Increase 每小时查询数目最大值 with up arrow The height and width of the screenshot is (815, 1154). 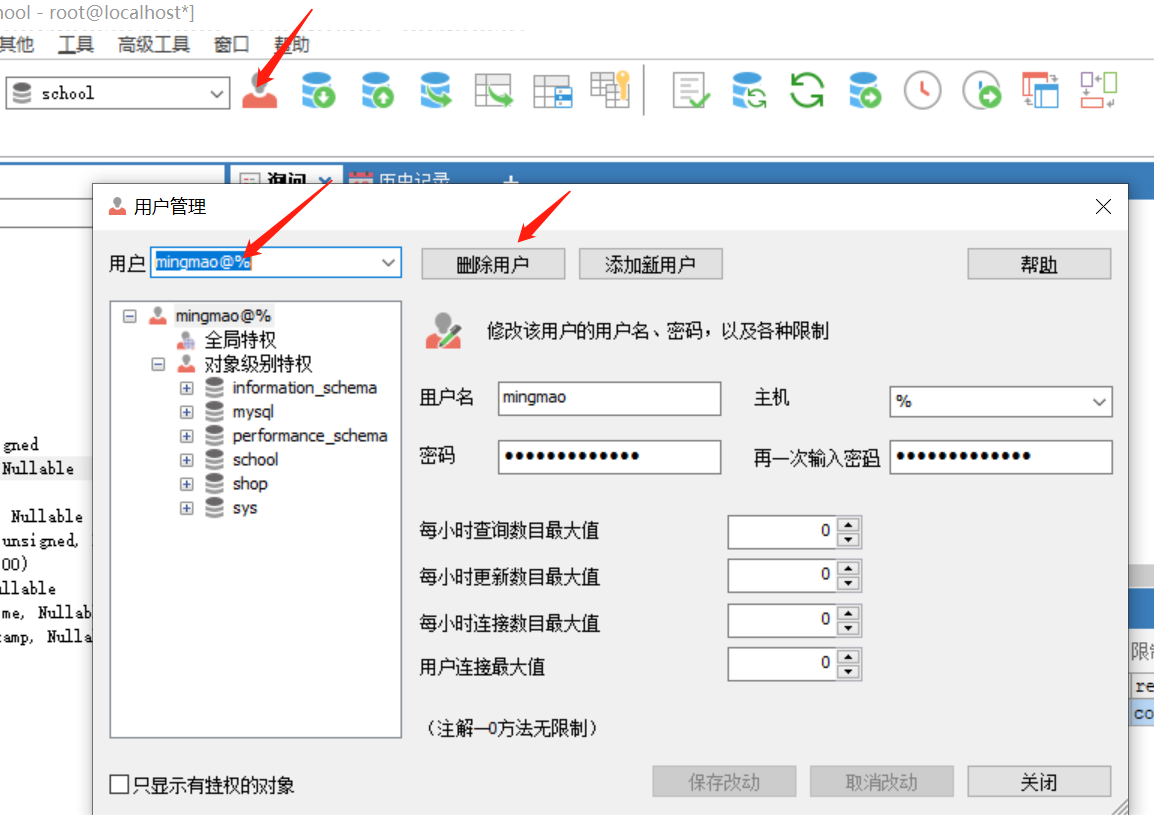coord(849,525)
